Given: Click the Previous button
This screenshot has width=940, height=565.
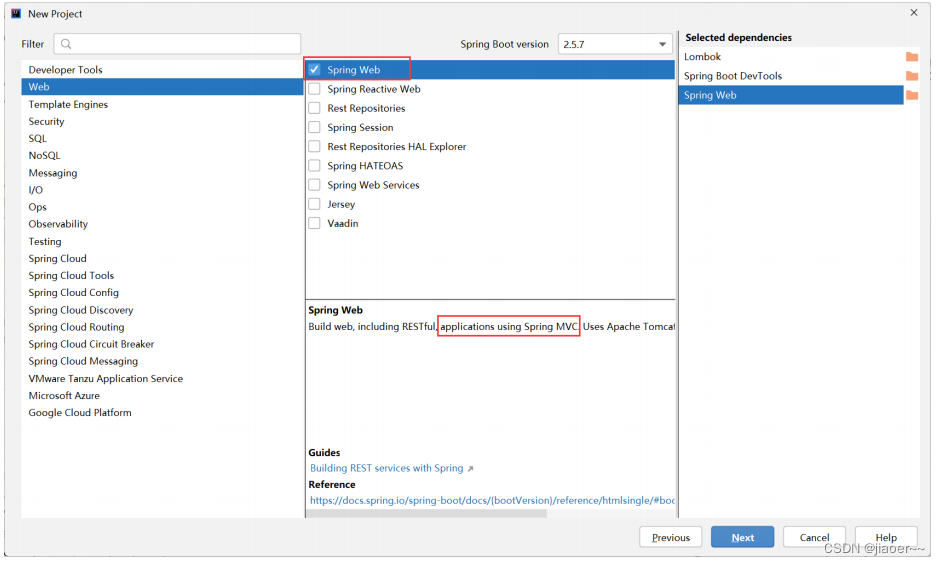Looking at the screenshot, I should (670, 537).
